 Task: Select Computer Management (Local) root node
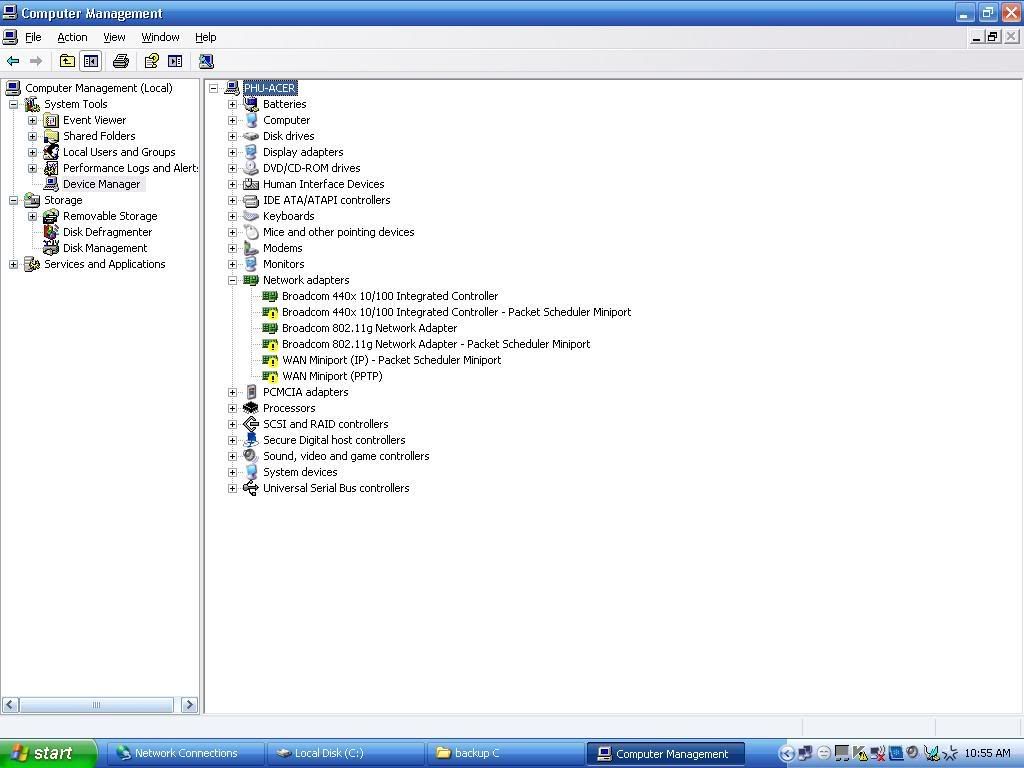click(99, 88)
